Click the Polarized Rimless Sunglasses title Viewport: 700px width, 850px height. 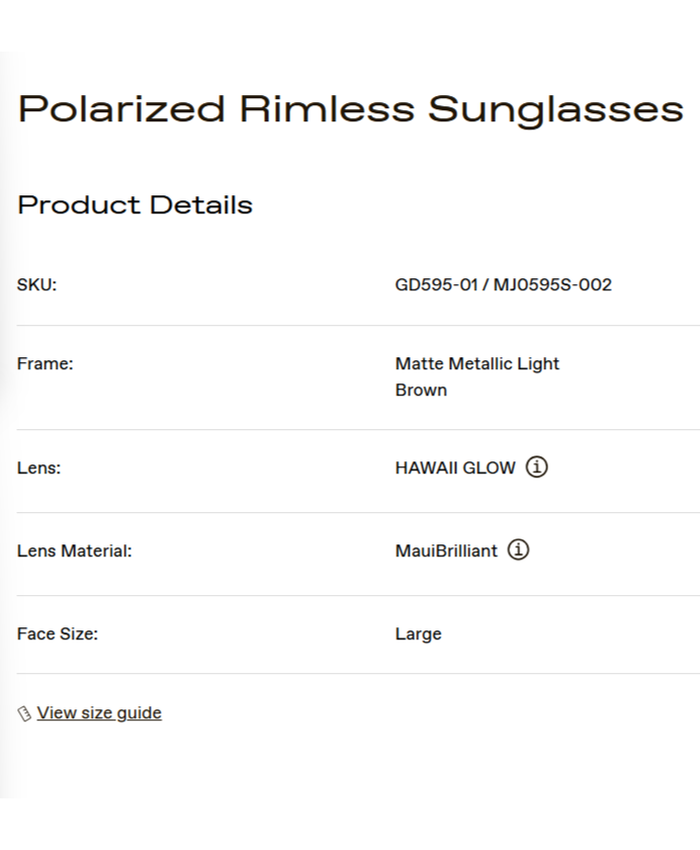tap(350, 108)
